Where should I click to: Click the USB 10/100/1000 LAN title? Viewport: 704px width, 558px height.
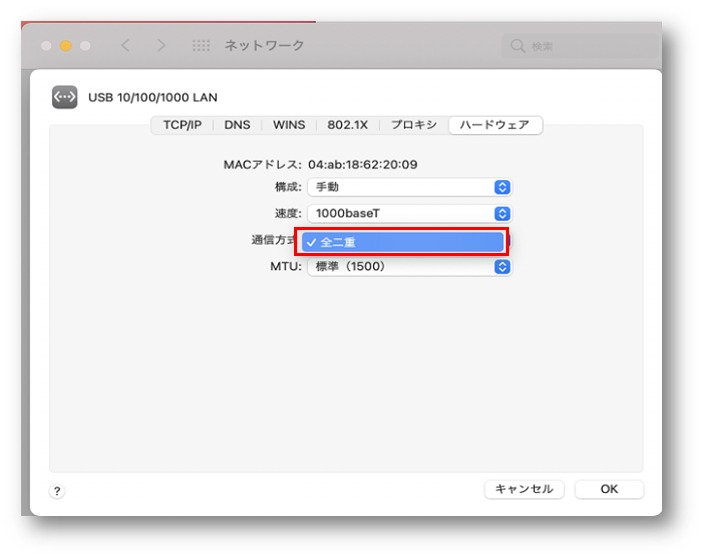pyautogui.click(x=153, y=97)
